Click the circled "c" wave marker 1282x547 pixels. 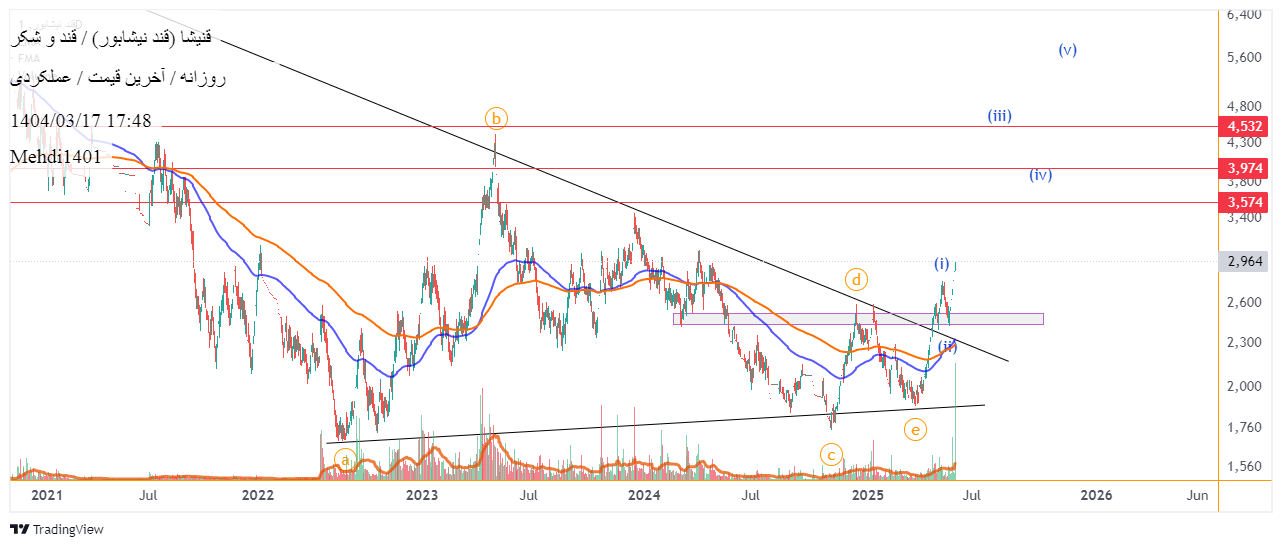[831, 455]
